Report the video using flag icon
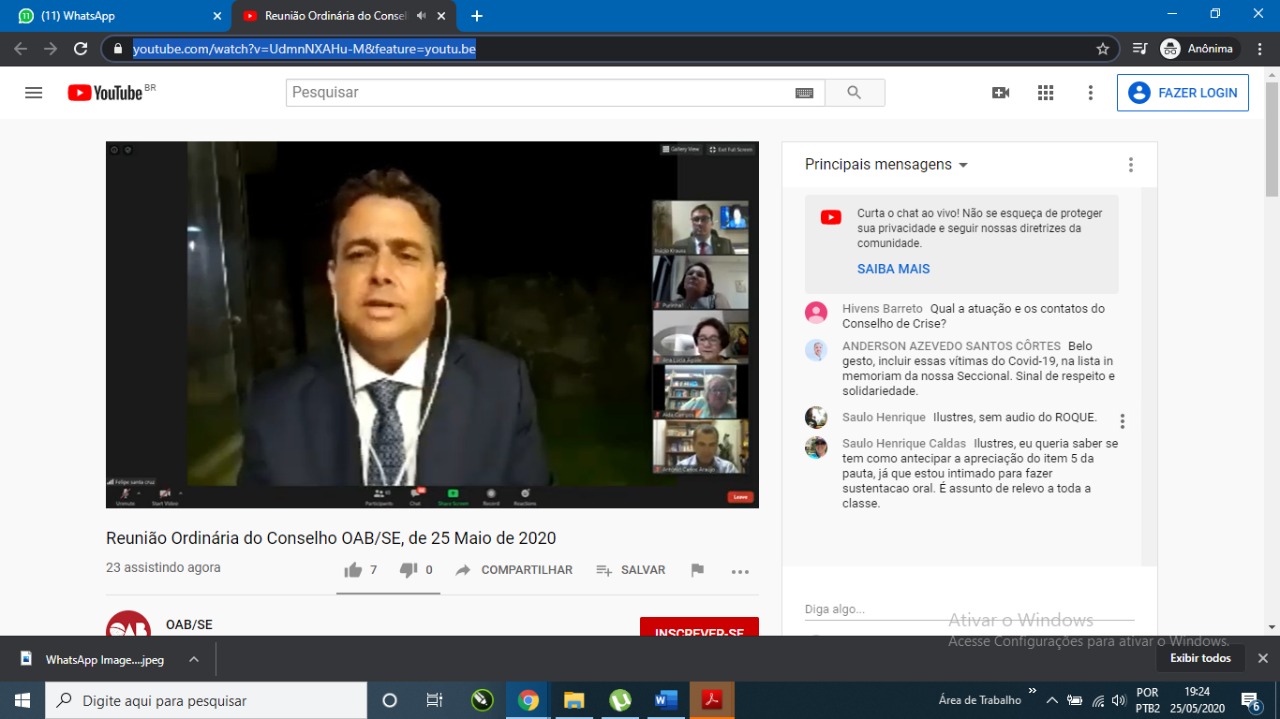1280x719 pixels. (x=697, y=570)
